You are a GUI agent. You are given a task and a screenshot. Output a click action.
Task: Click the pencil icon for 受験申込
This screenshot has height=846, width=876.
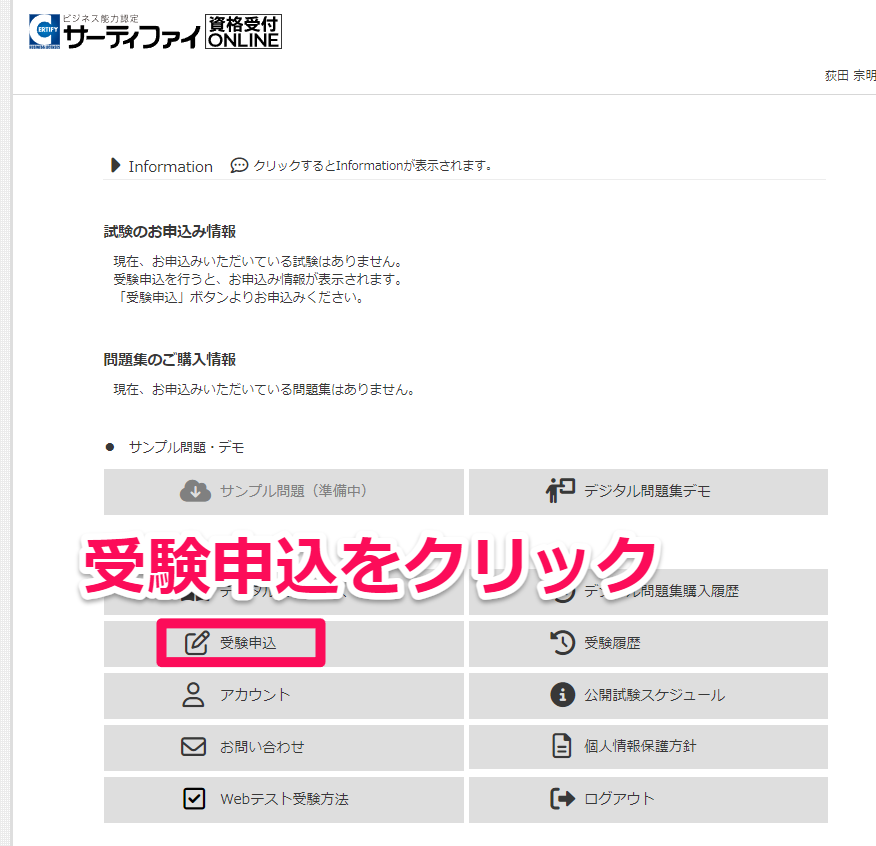(197, 643)
